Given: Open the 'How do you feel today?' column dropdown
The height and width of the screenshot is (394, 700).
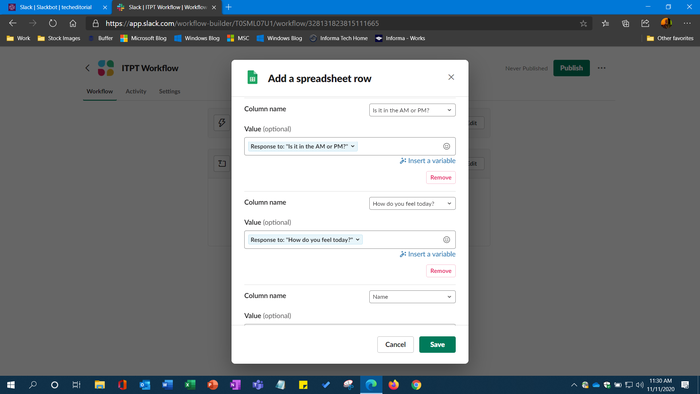Looking at the screenshot, I should coord(412,203).
